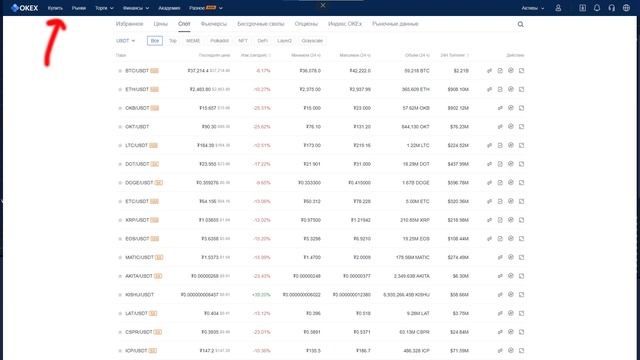Select the NFT filter
The height and width of the screenshot is (360, 640).
pos(243,41)
